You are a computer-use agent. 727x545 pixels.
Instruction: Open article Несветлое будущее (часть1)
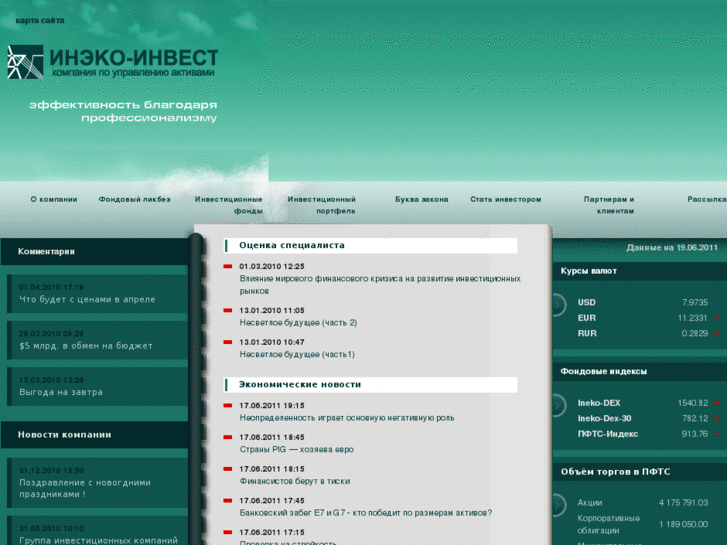click(x=297, y=354)
